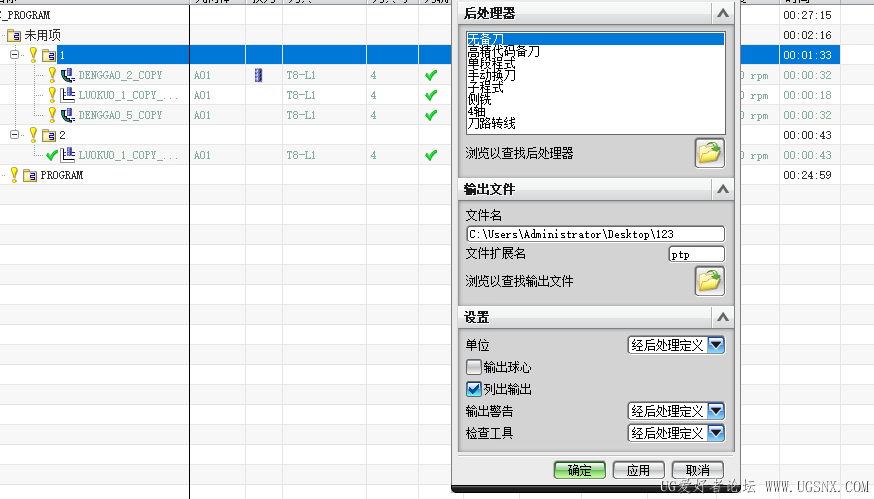Click time 00:01:33 cell
The image size is (874, 499).
click(x=807, y=55)
